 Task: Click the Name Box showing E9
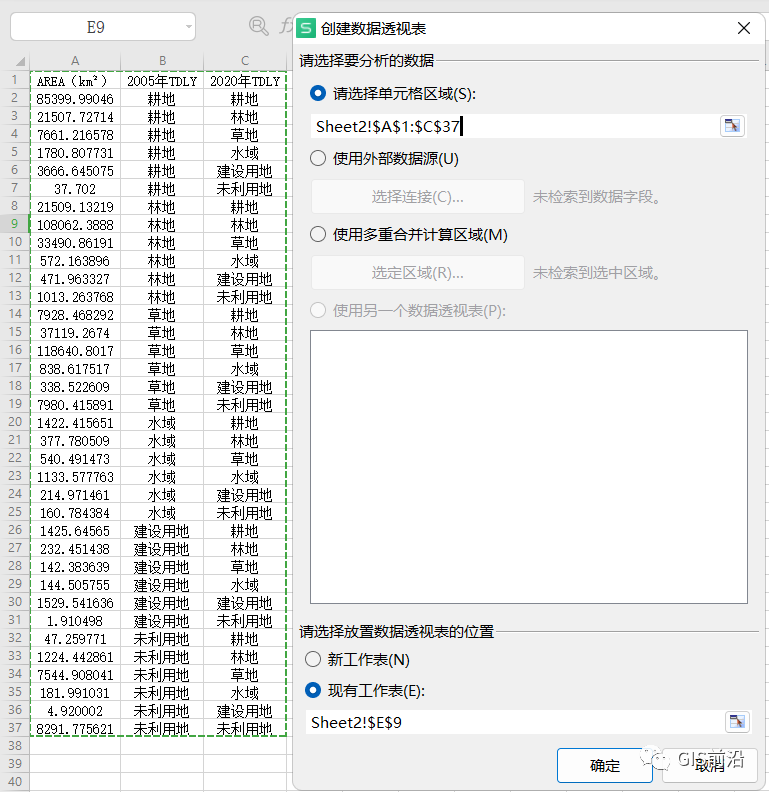[96, 27]
